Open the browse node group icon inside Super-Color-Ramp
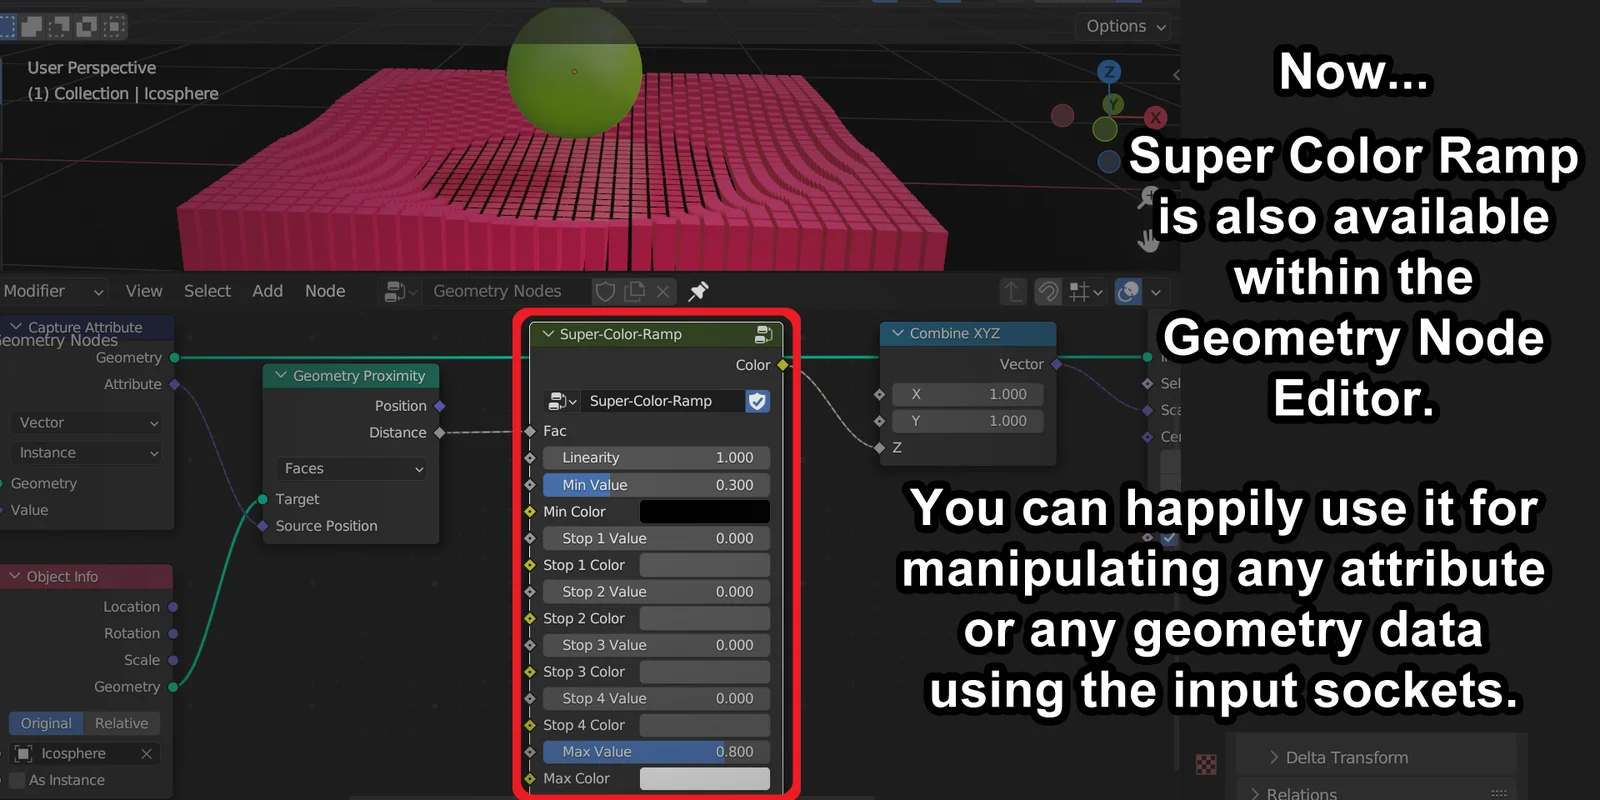 click(x=562, y=401)
